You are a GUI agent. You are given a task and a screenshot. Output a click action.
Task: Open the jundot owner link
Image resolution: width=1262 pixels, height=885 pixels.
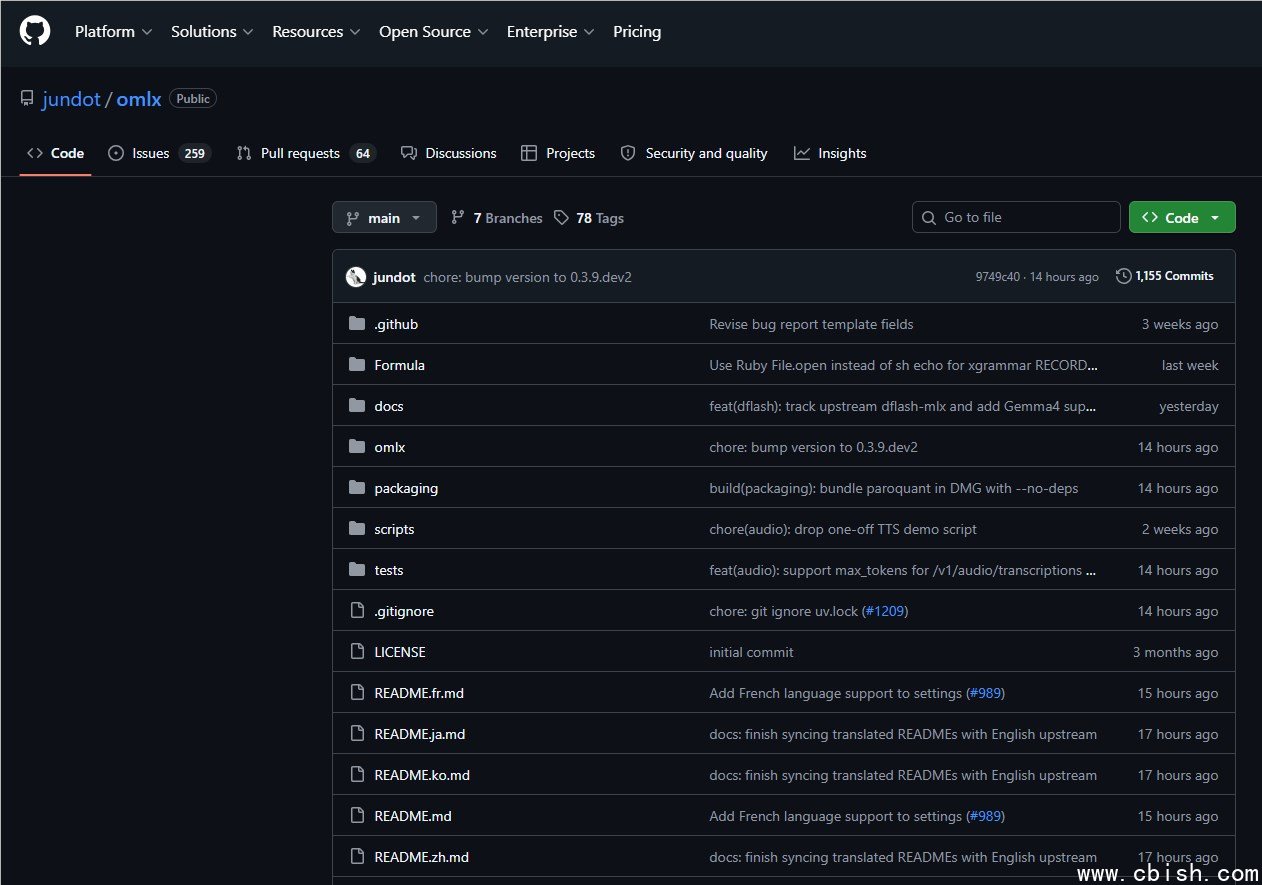point(71,99)
